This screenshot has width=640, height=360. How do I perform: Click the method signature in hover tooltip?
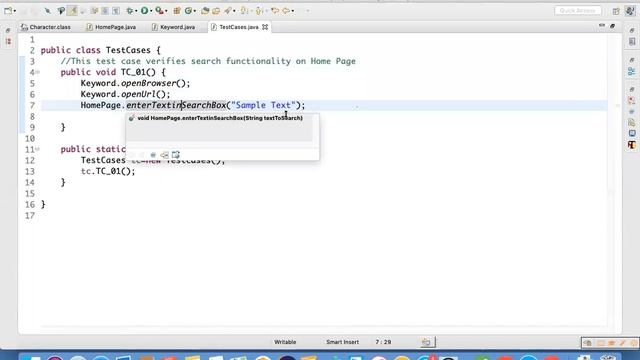[x=220, y=118]
